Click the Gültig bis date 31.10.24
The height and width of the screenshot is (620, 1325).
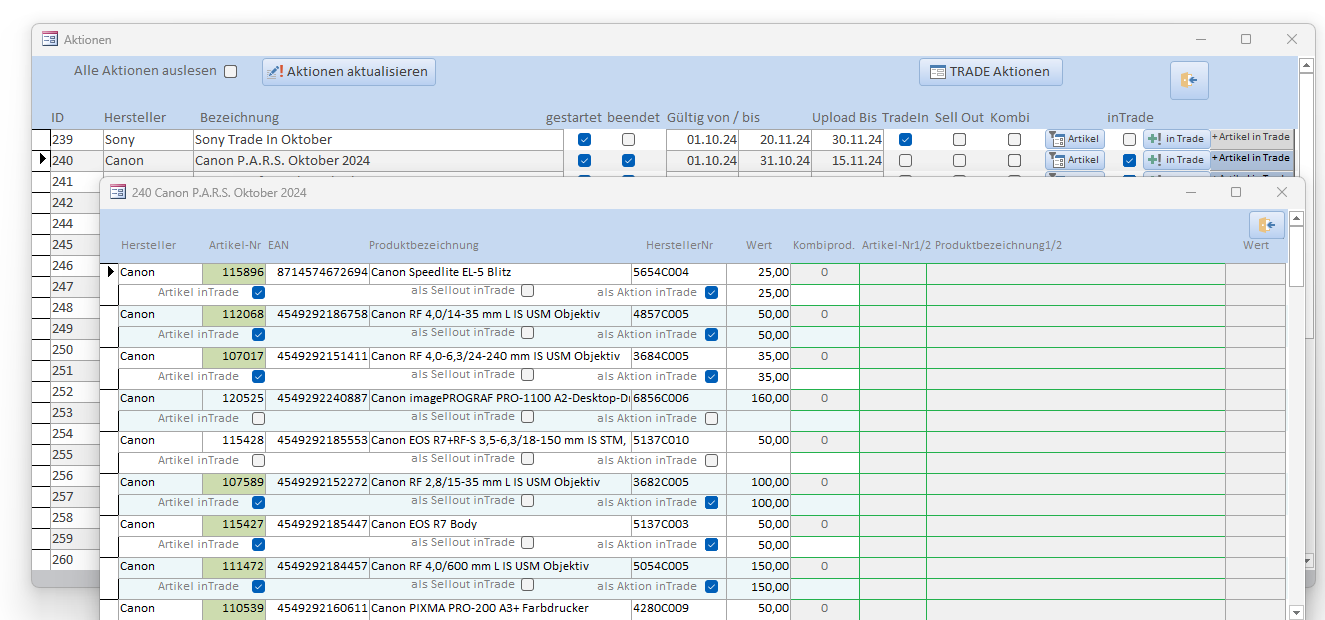(776, 161)
